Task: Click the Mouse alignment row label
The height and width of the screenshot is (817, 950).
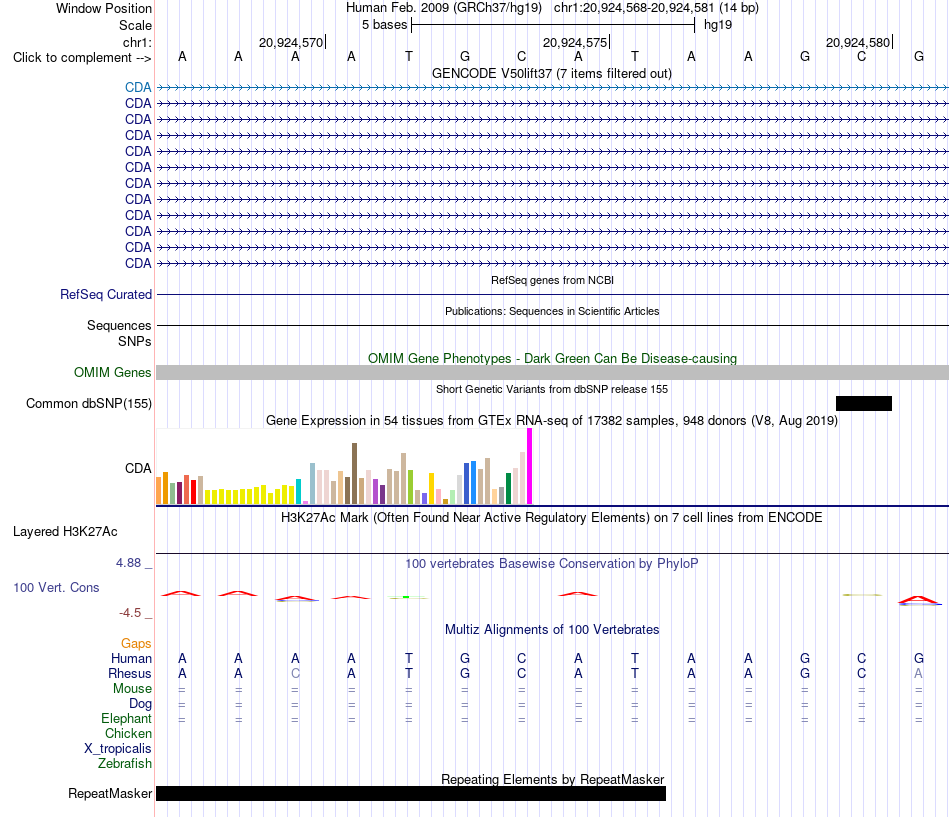Action: pos(132,689)
